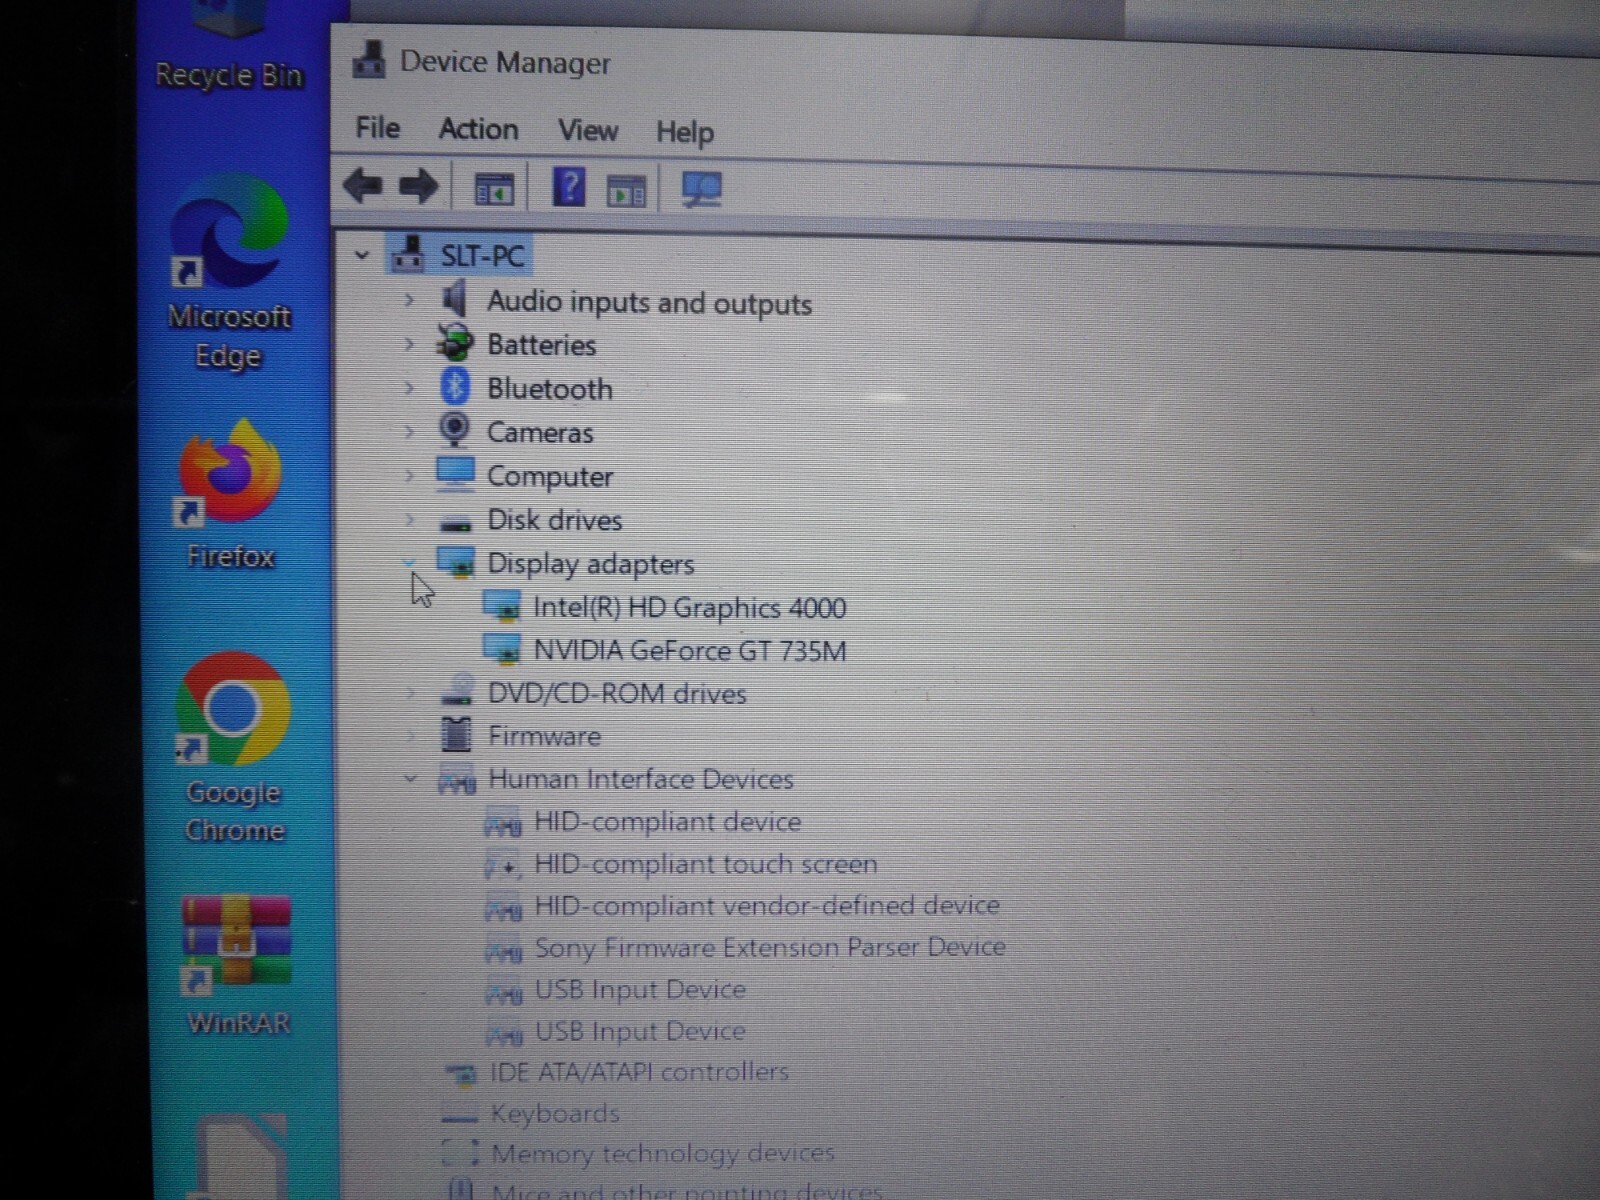This screenshot has height=1200, width=1600.
Task: Select Sony Firmware Extension Parser Device
Action: click(770, 947)
